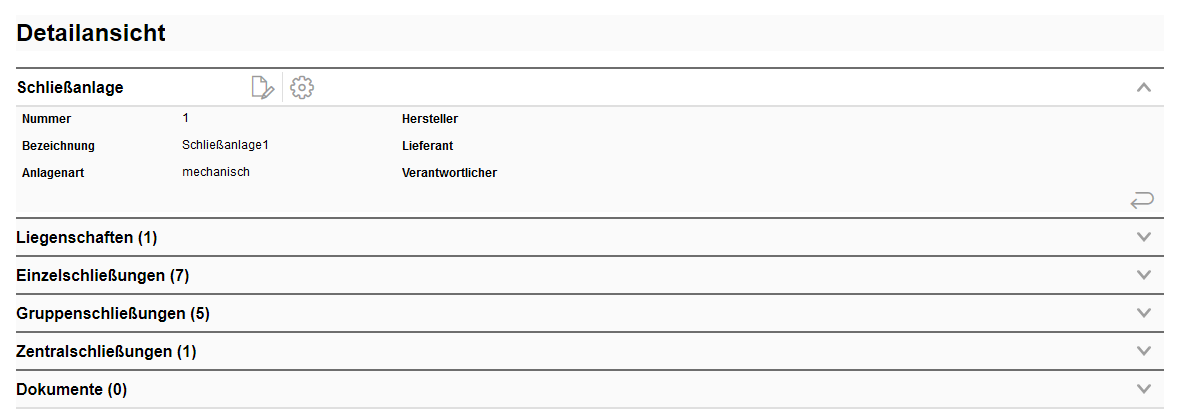Expand the Gruppenschließungen chevron arrow
This screenshot has width=1181, height=415.
1145,313
